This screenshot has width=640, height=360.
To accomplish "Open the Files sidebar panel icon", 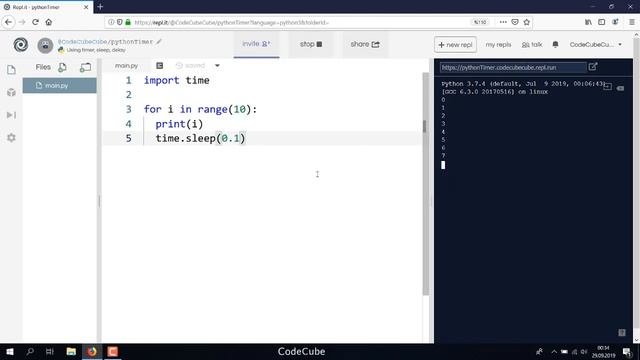I will pyautogui.click(x=11, y=70).
